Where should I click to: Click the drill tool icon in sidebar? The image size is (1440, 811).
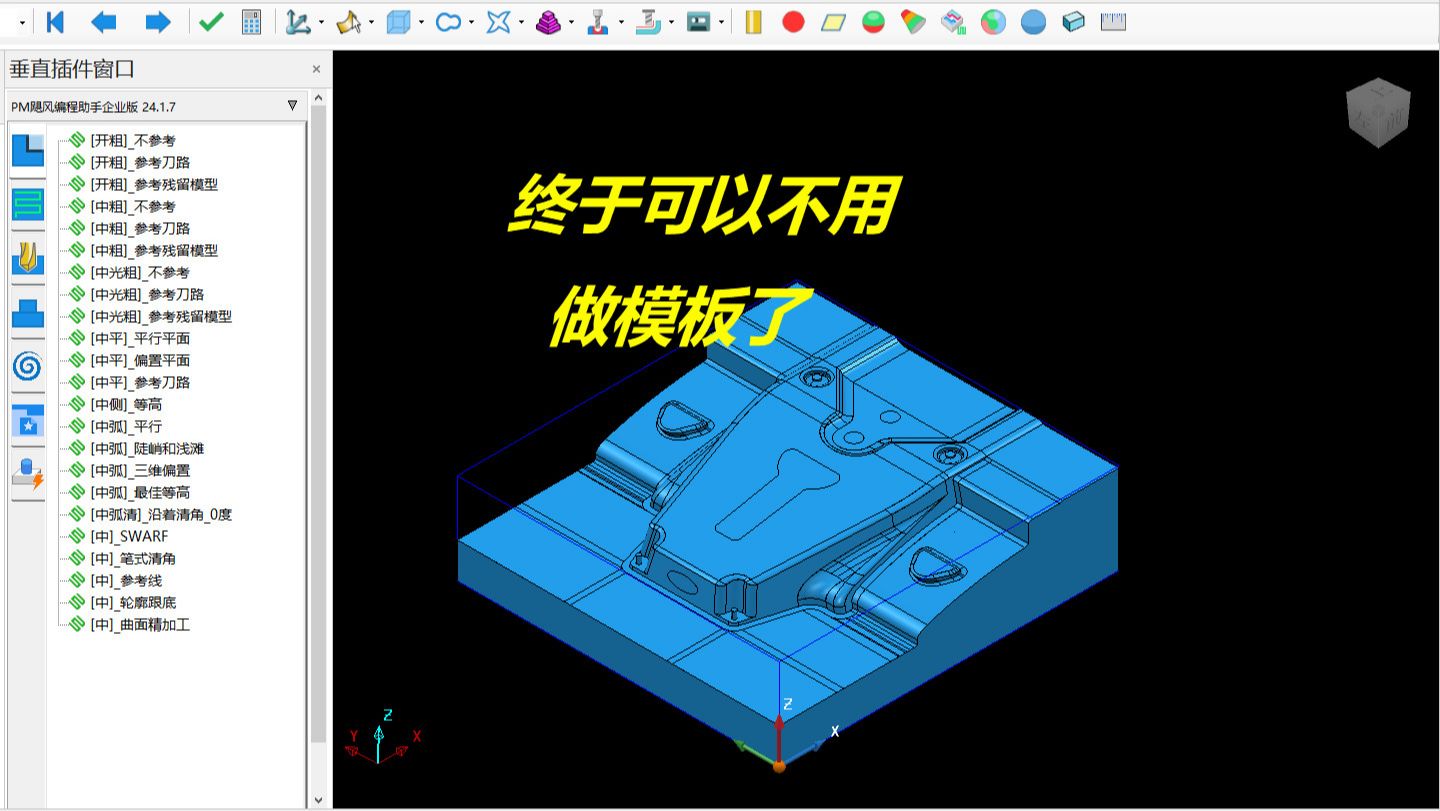[x=28, y=259]
